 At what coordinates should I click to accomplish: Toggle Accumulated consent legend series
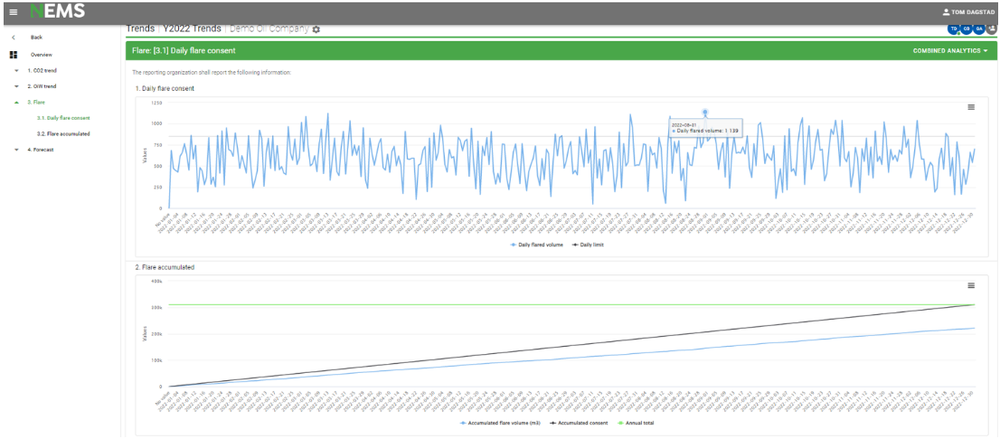[578, 423]
